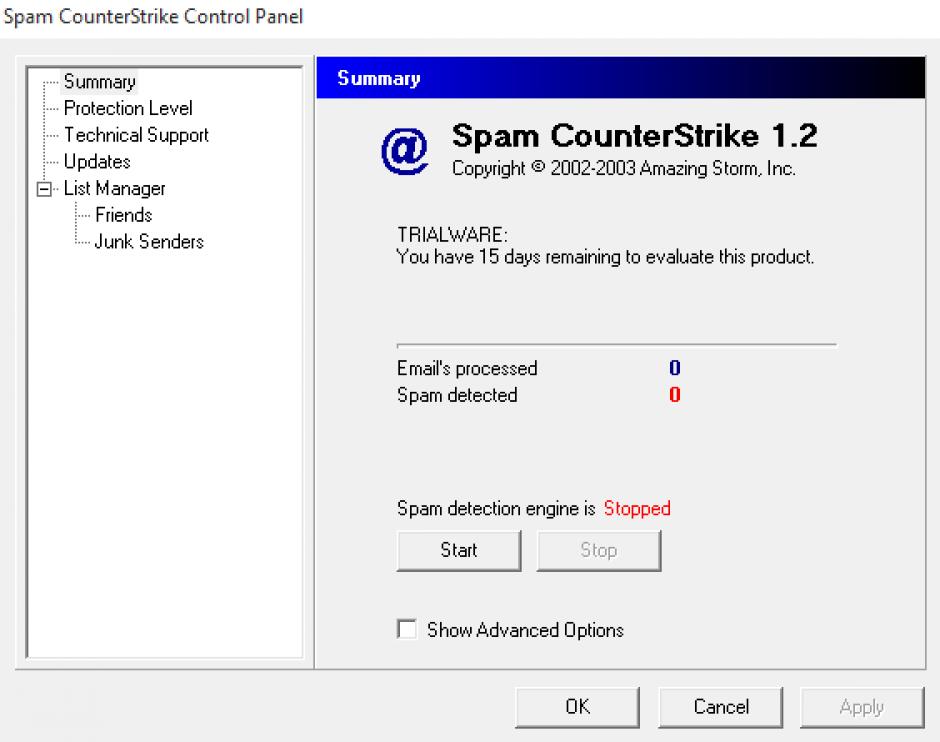Click the blue @ Spam CounterStrike logo
Viewport: 940px width, 742px height.
pyautogui.click(x=405, y=150)
